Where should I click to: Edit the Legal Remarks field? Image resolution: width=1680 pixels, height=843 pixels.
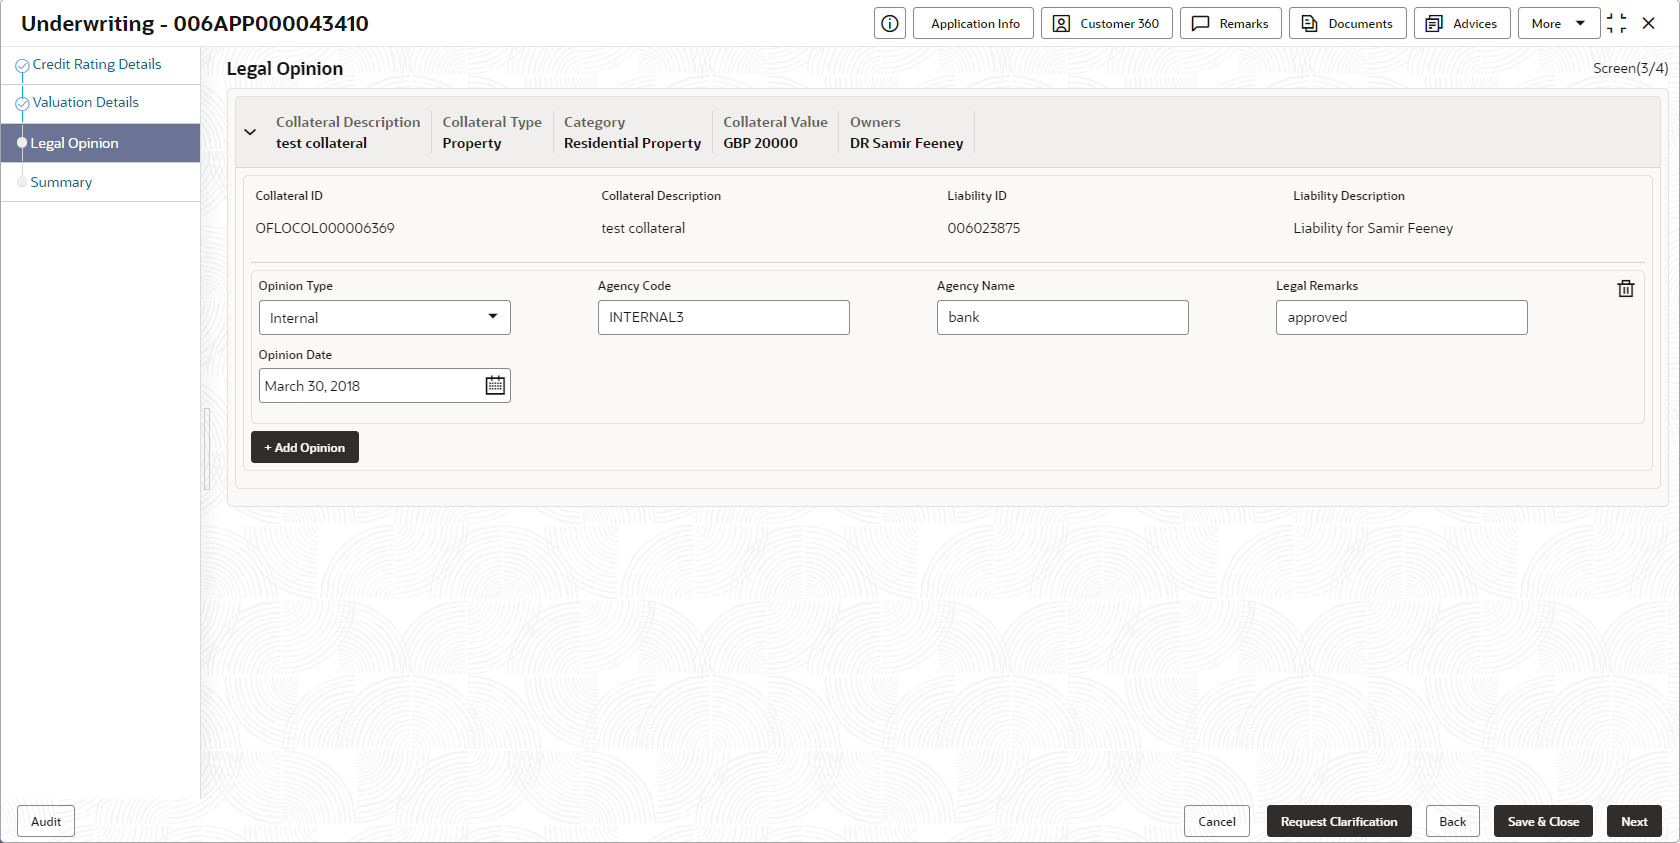pyautogui.click(x=1402, y=318)
